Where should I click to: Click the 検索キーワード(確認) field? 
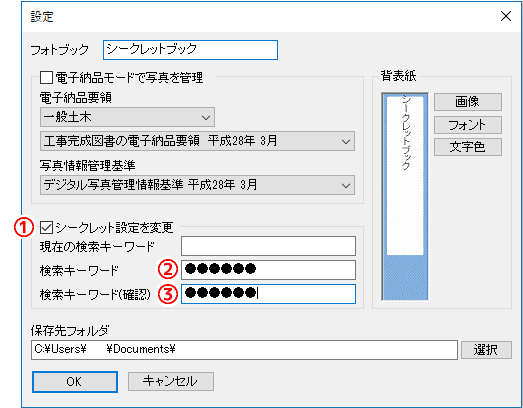[269, 294]
